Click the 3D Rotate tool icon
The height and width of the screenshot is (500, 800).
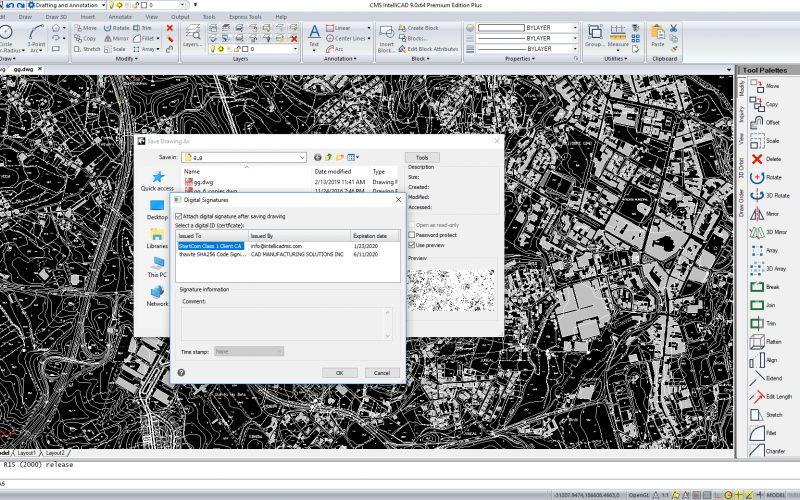(757, 195)
